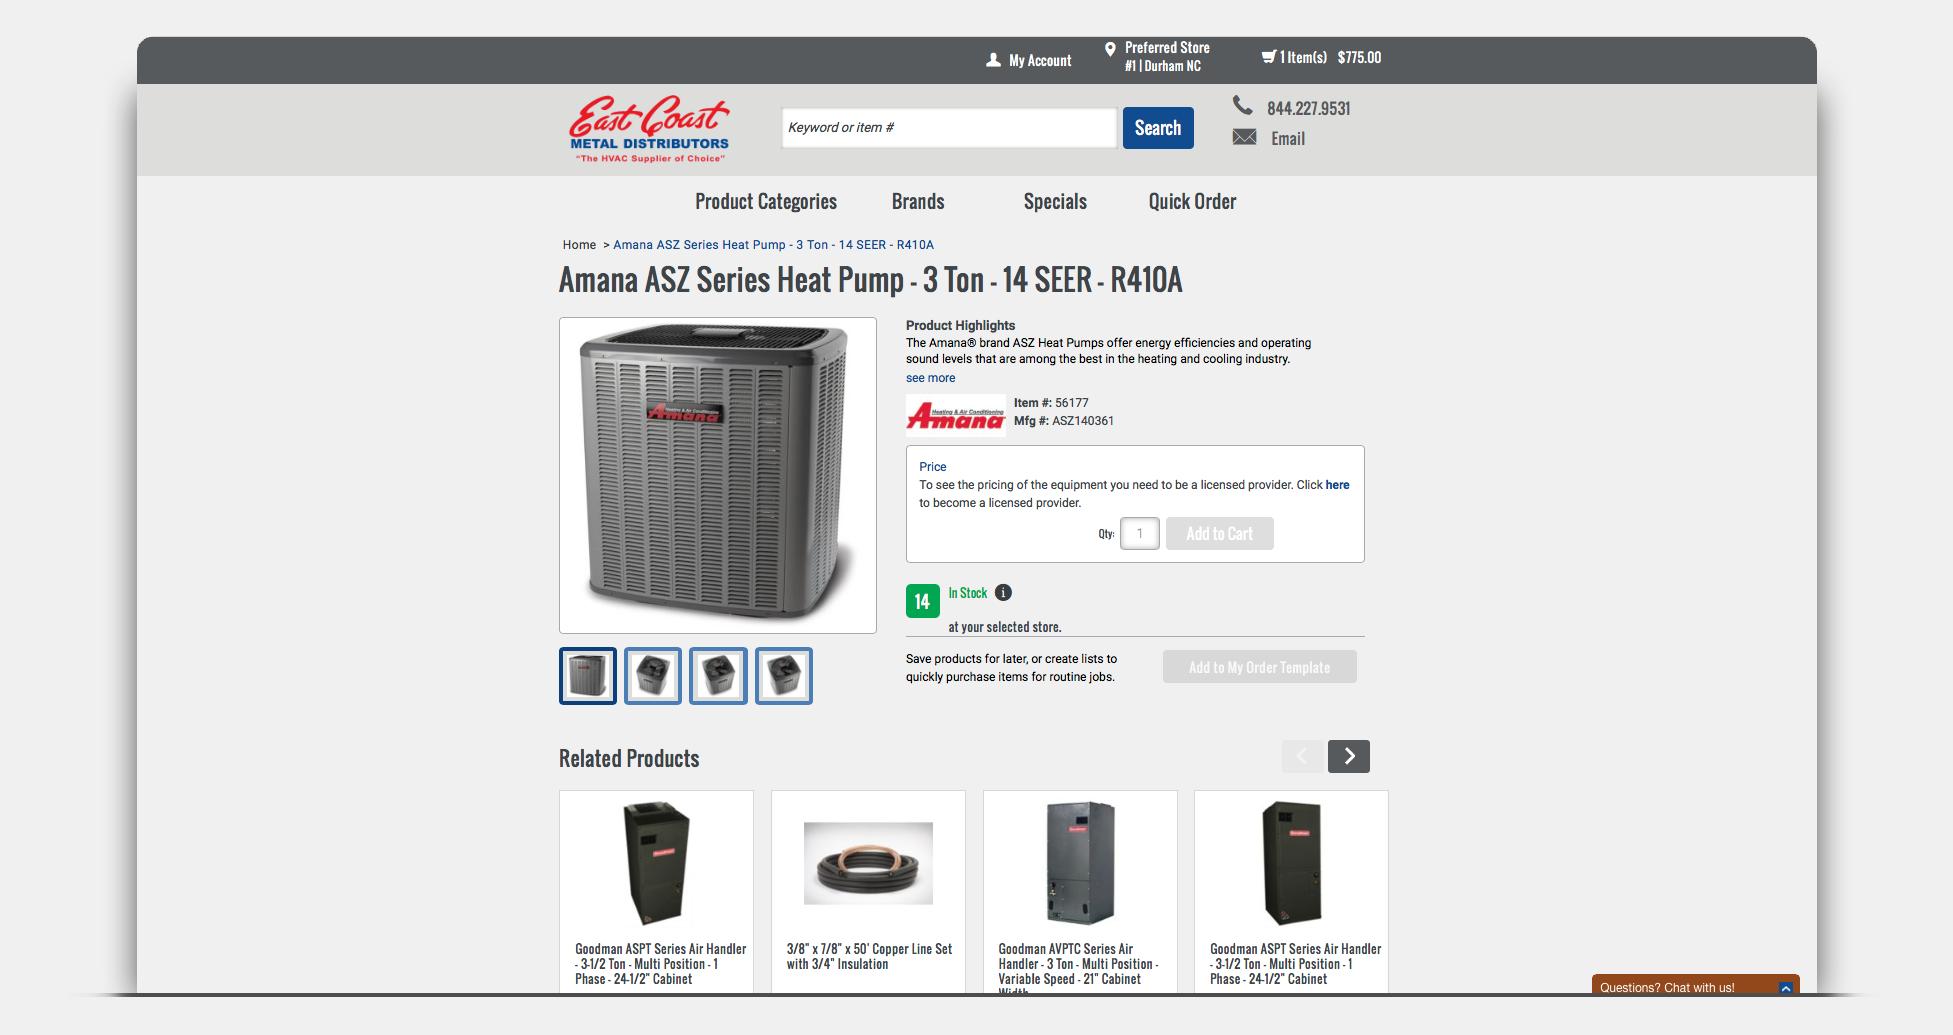The height and width of the screenshot is (1035, 1953).
Task: Select the second heat pump thumbnail
Action: tap(653, 676)
